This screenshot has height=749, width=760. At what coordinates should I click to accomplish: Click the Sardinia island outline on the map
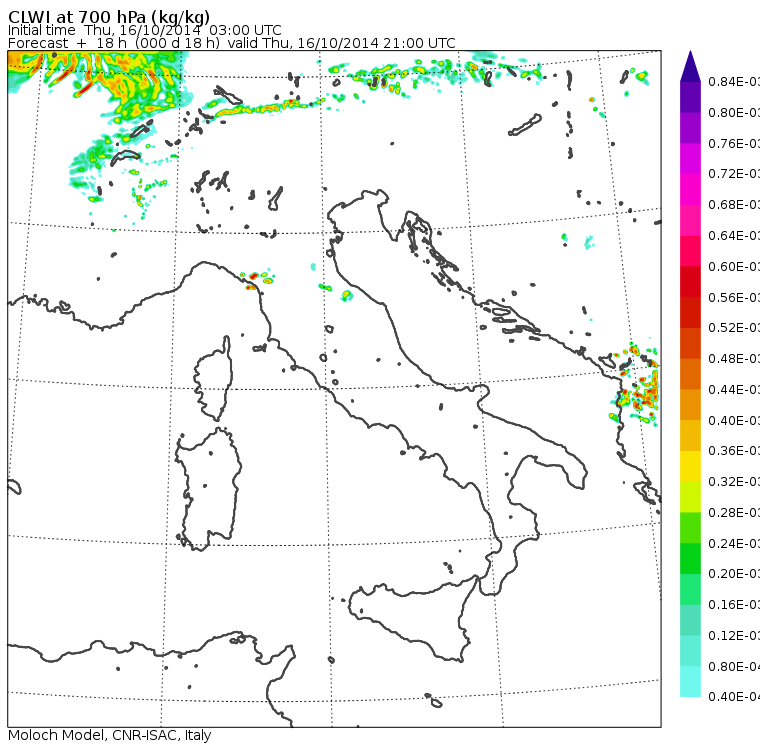point(208,489)
